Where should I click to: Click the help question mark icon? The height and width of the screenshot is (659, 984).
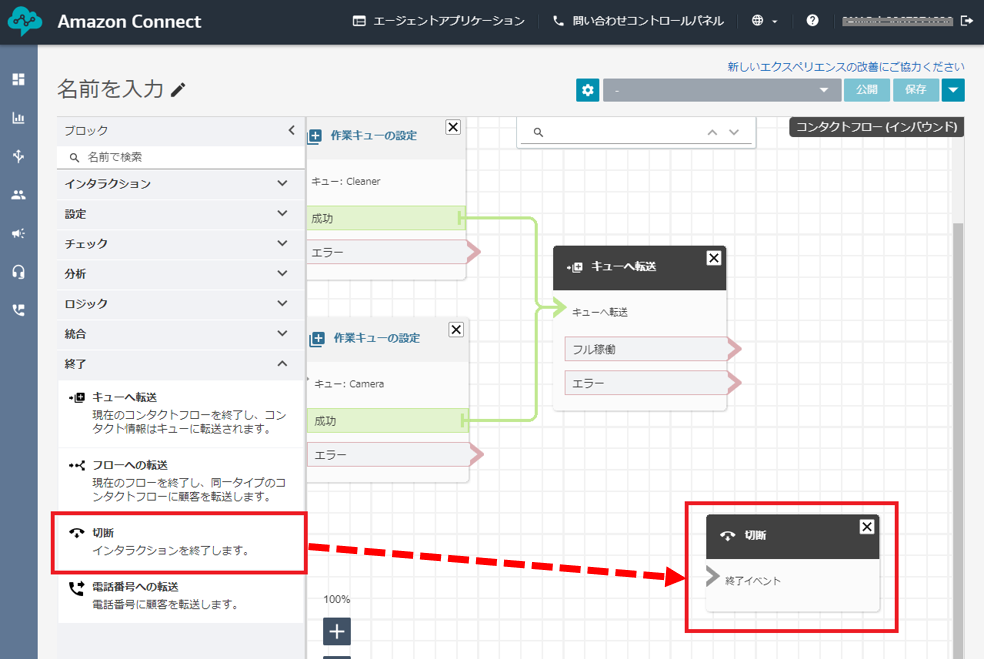[x=812, y=21]
